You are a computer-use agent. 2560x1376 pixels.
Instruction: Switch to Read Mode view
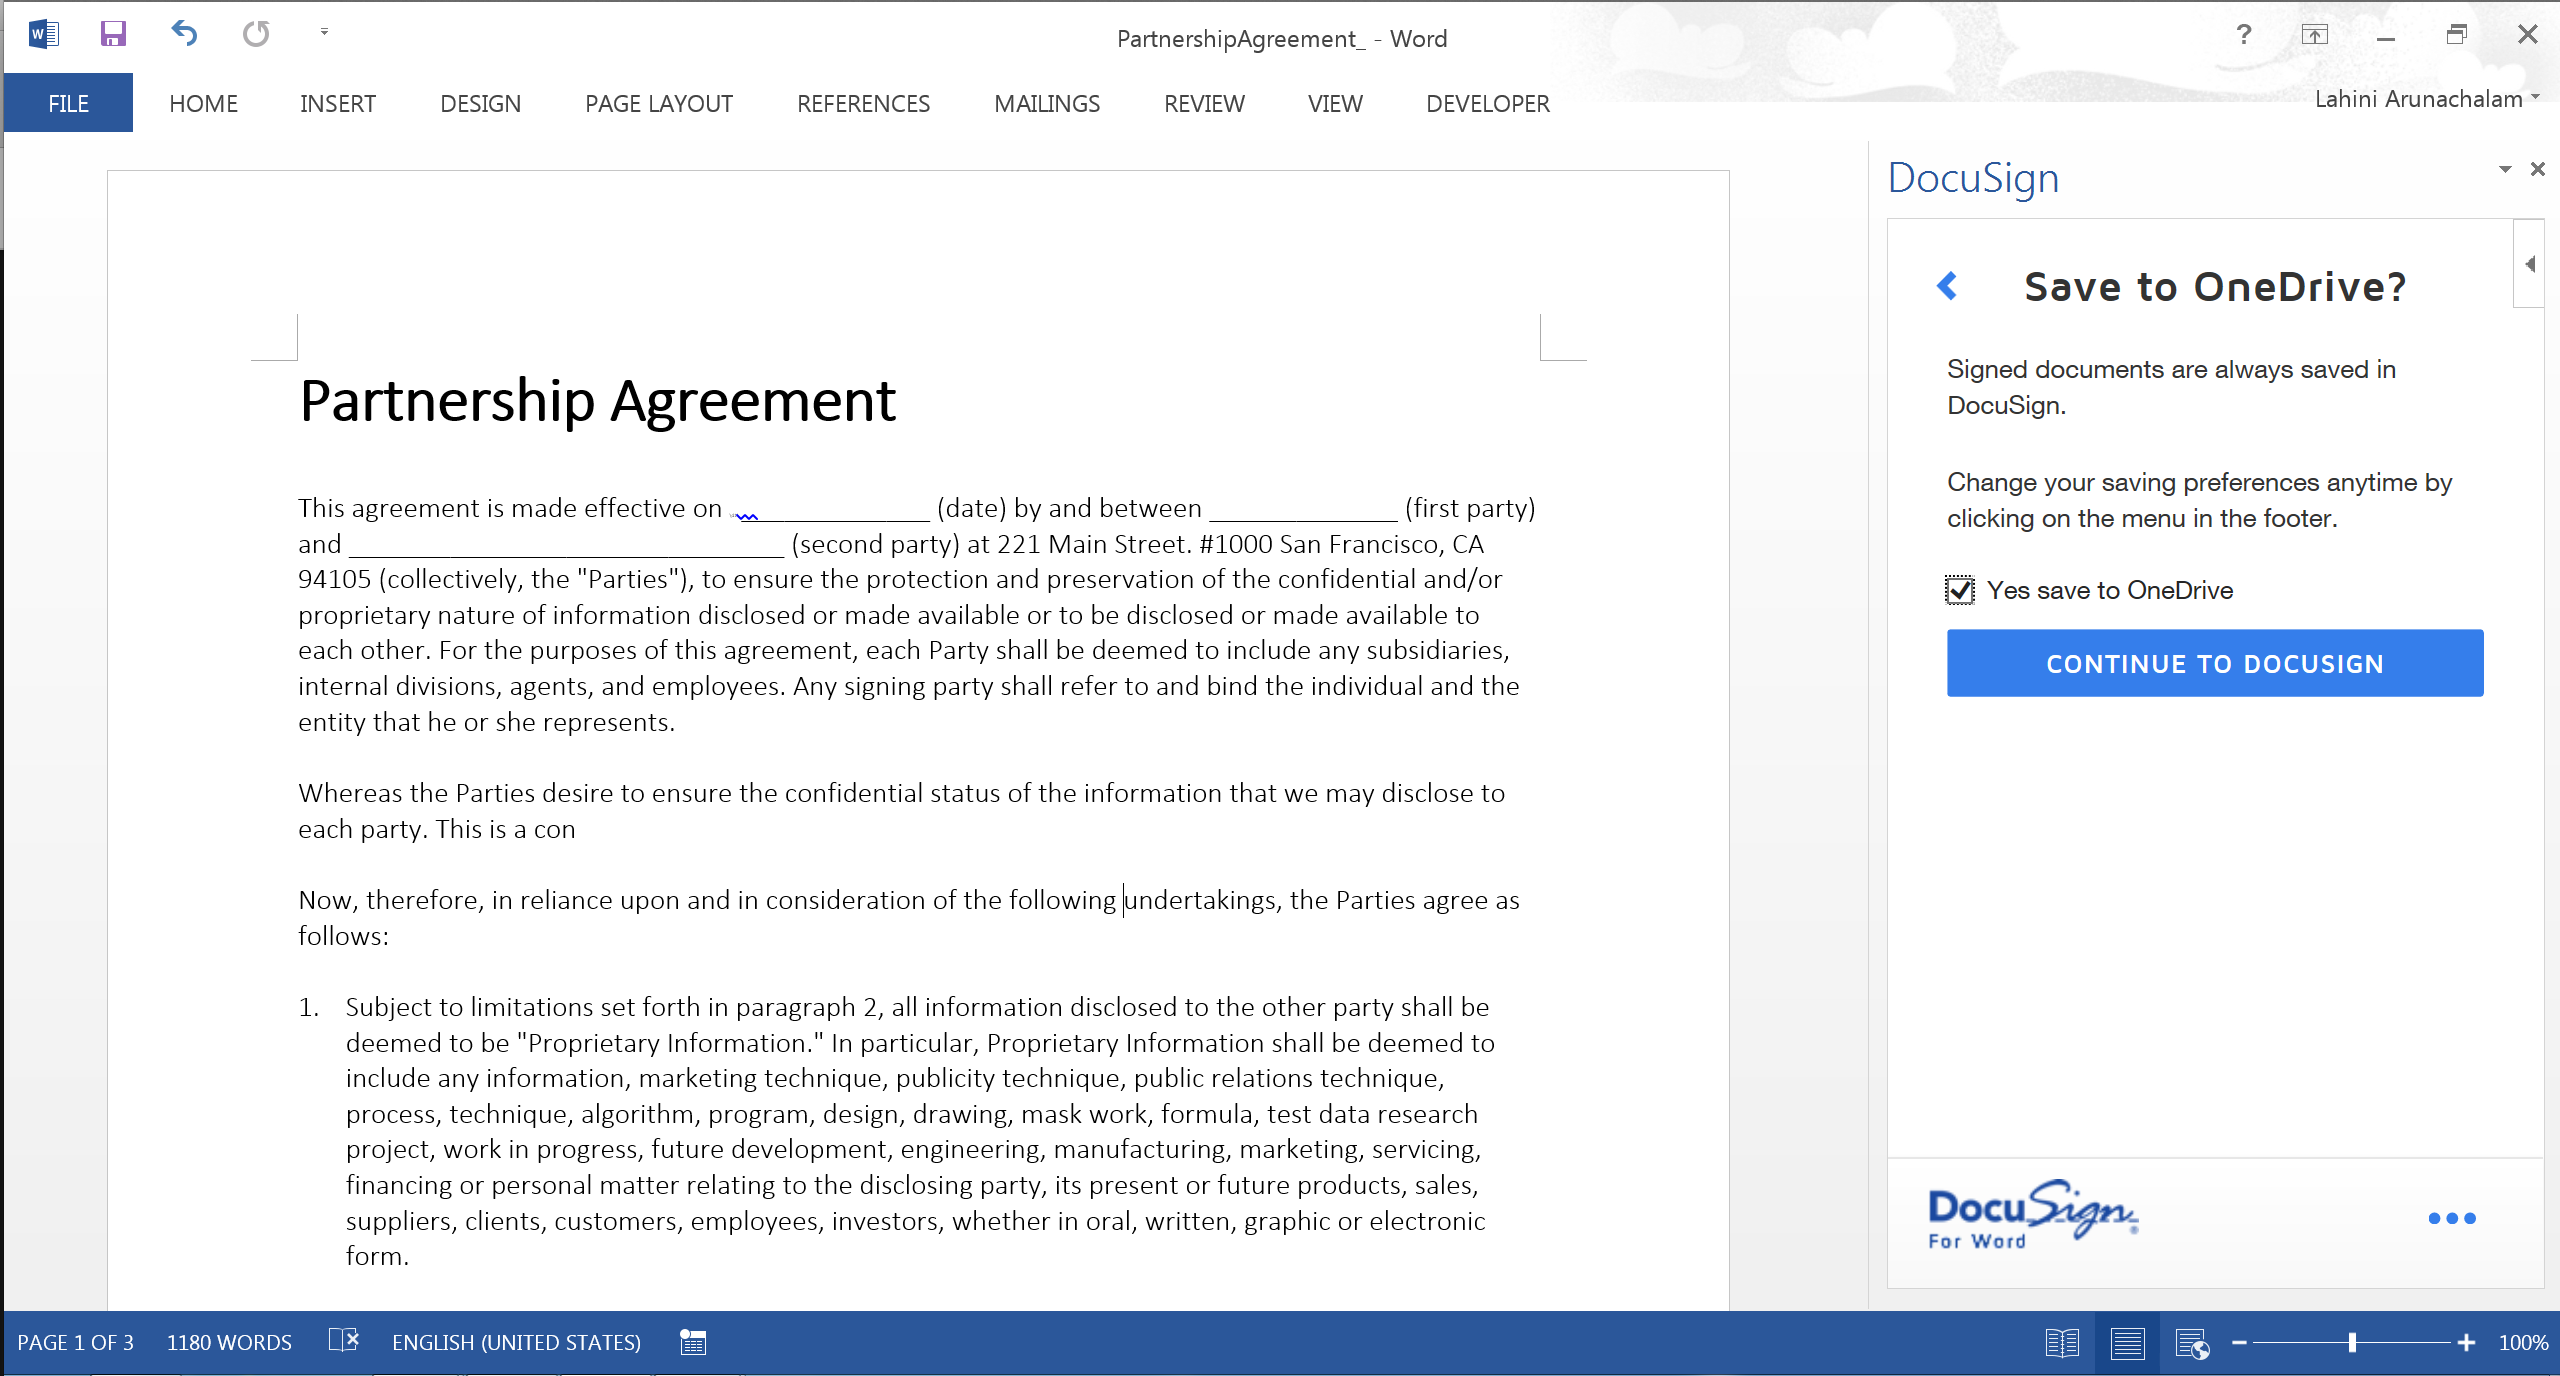point(2062,1343)
